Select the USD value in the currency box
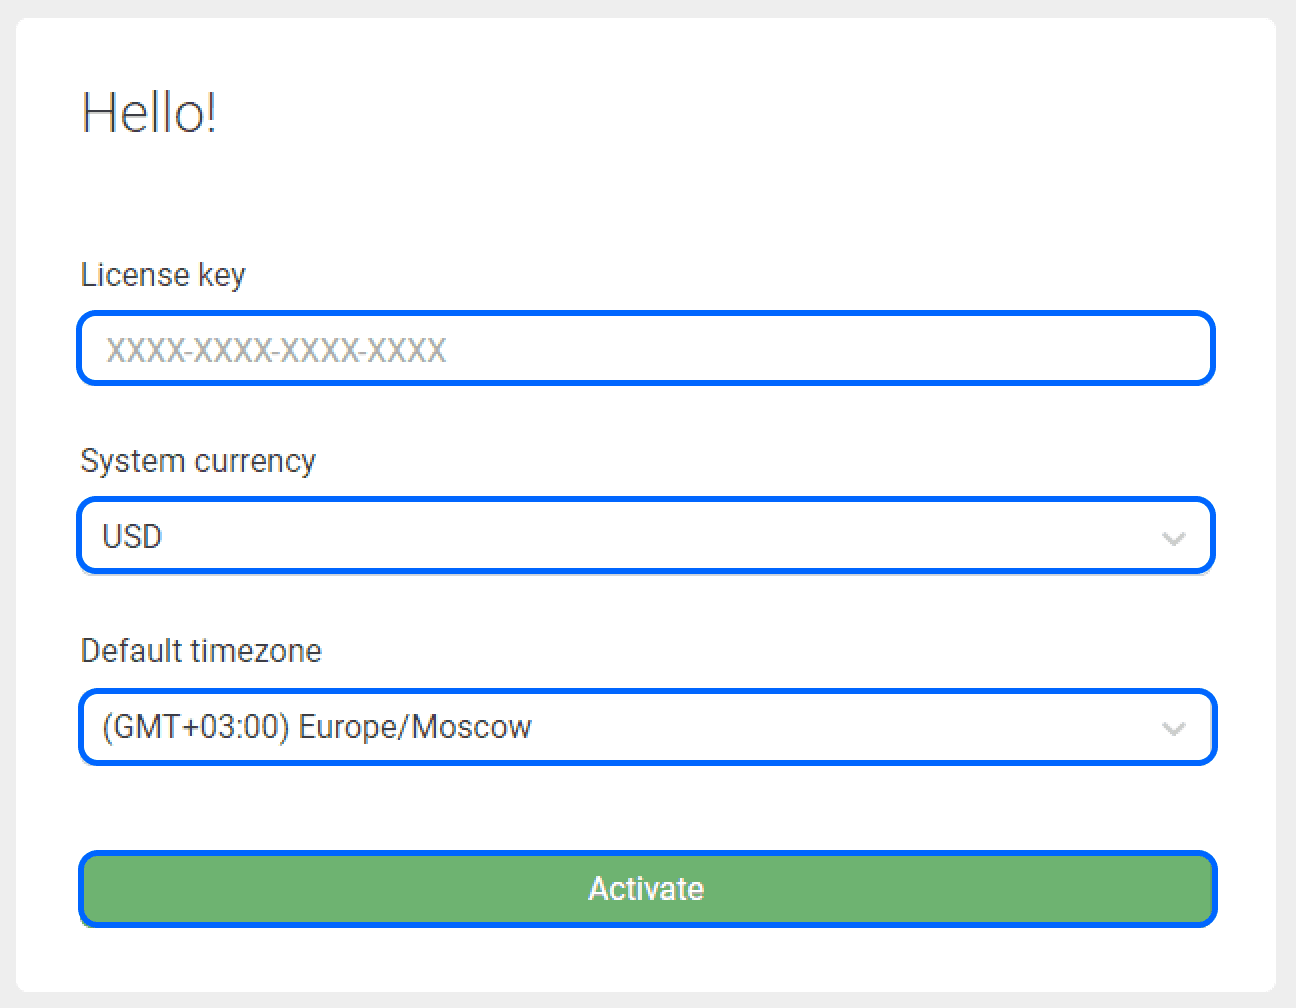Screen dimensions: 1296x1008 click(132, 537)
